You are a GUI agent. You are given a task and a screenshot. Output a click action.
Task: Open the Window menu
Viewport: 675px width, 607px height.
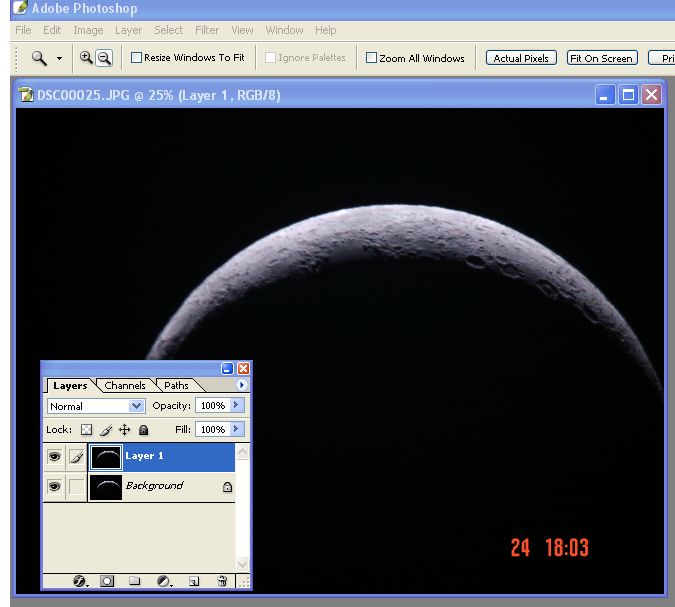[x=285, y=30]
